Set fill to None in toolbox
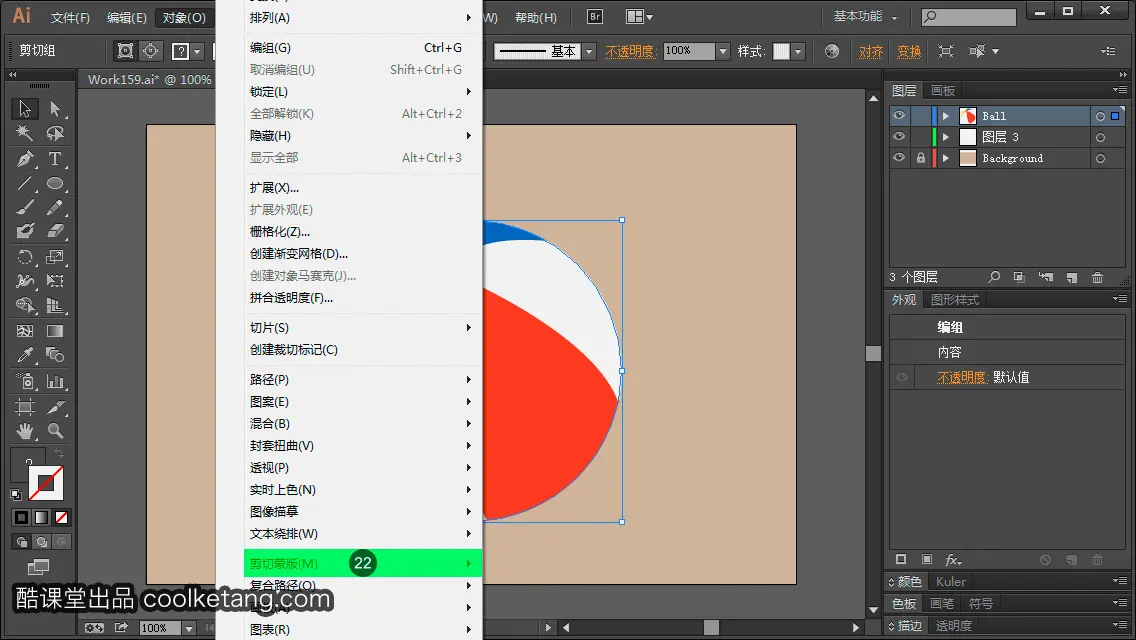This screenshot has width=1136, height=640. 62,518
